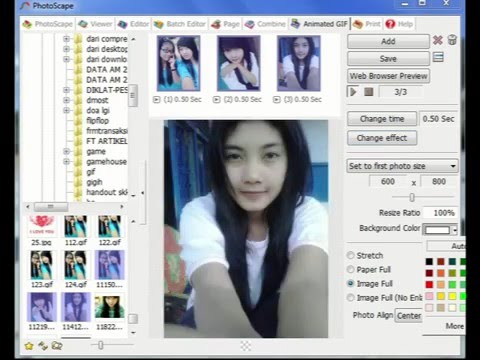The width and height of the screenshot is (480, 360).
Task: Open the Background Color dropdown arrow
Action: point(455,230)
